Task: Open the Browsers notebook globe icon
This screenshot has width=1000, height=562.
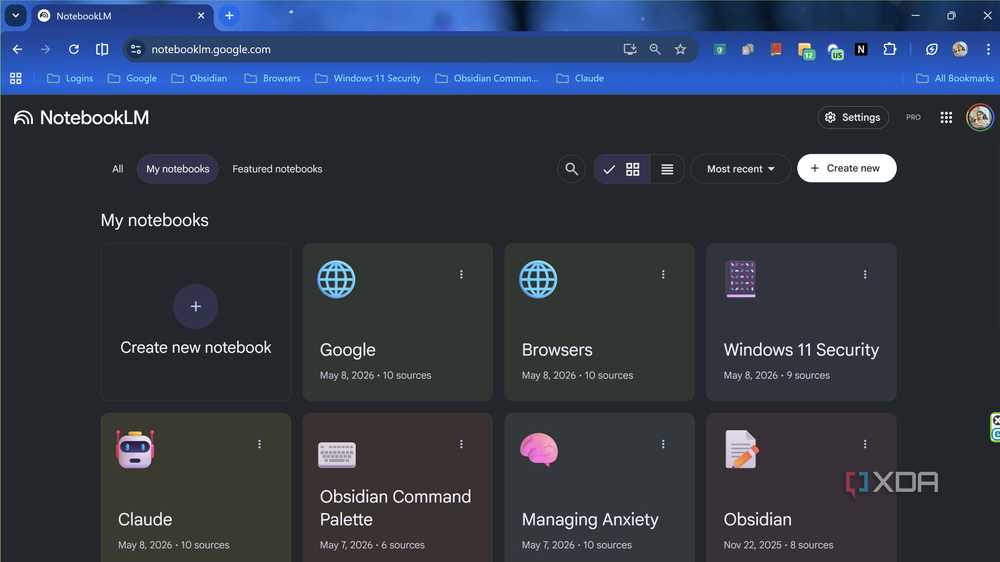Action: point(538,279)
